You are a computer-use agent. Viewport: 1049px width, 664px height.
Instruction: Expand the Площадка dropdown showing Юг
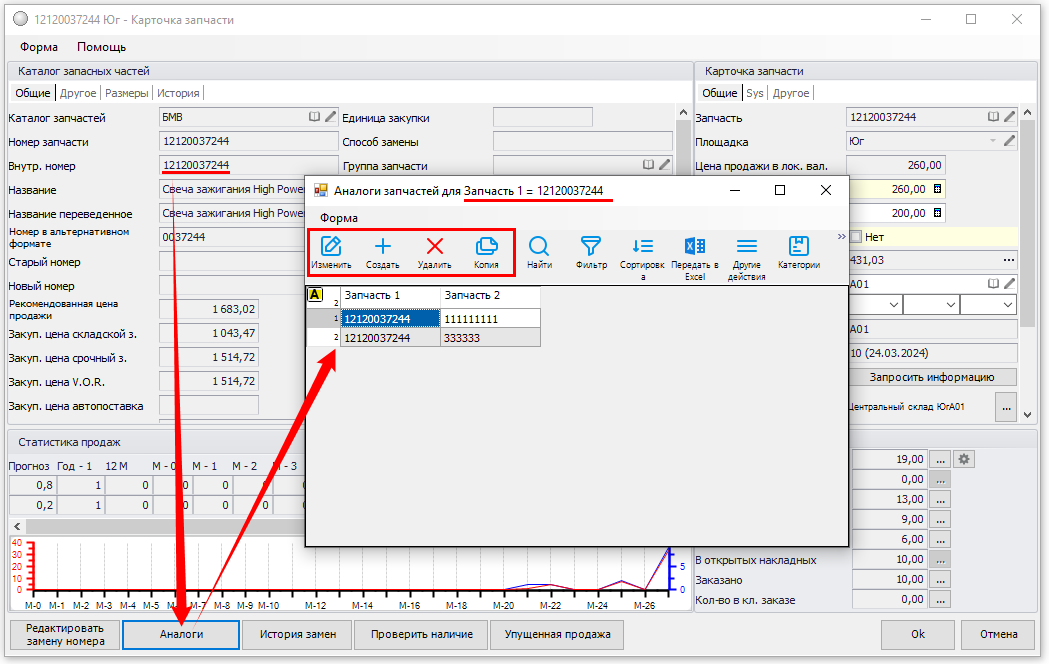992,141
